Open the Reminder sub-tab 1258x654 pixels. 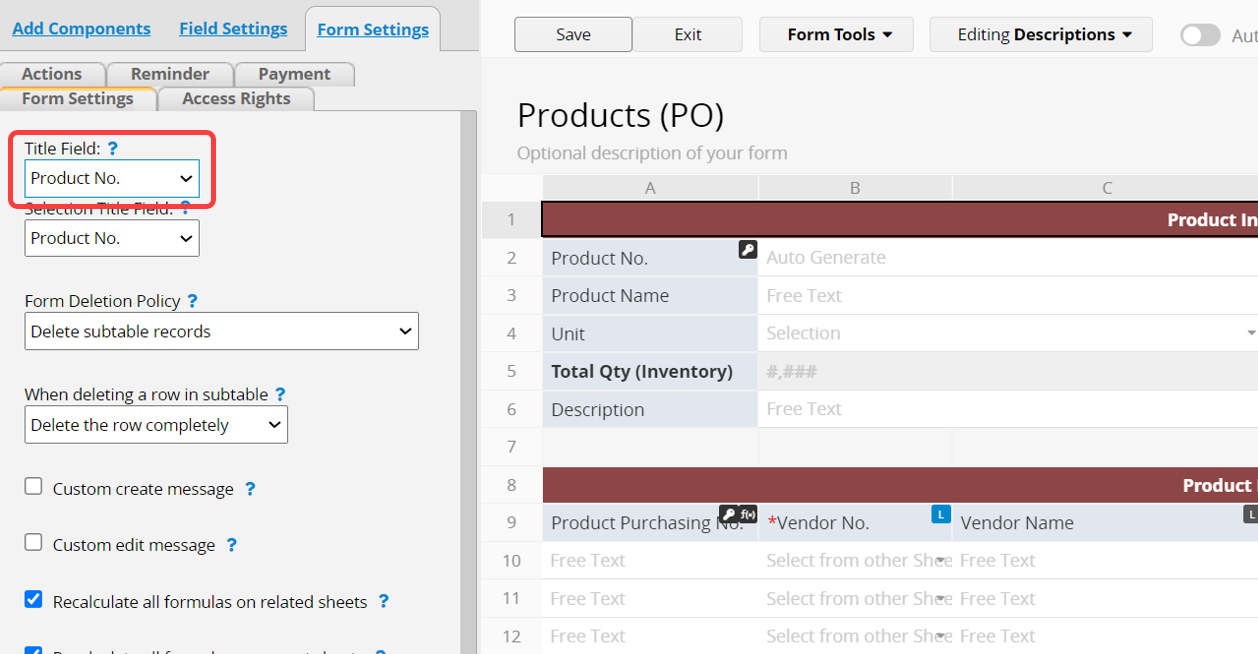pyautogui.click(x=170, y=74)
